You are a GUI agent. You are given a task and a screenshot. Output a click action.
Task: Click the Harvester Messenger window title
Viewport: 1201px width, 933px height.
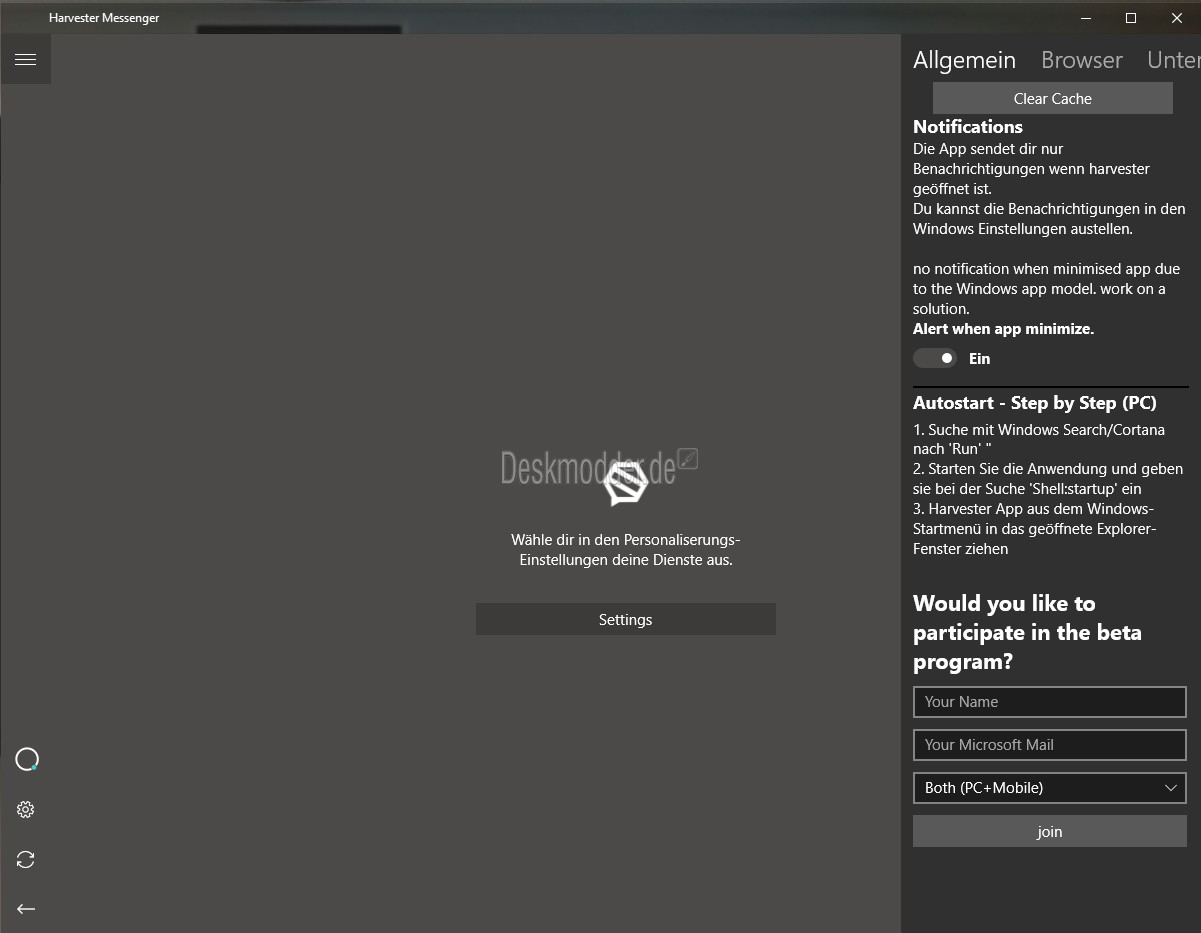[x=104, y=18]
